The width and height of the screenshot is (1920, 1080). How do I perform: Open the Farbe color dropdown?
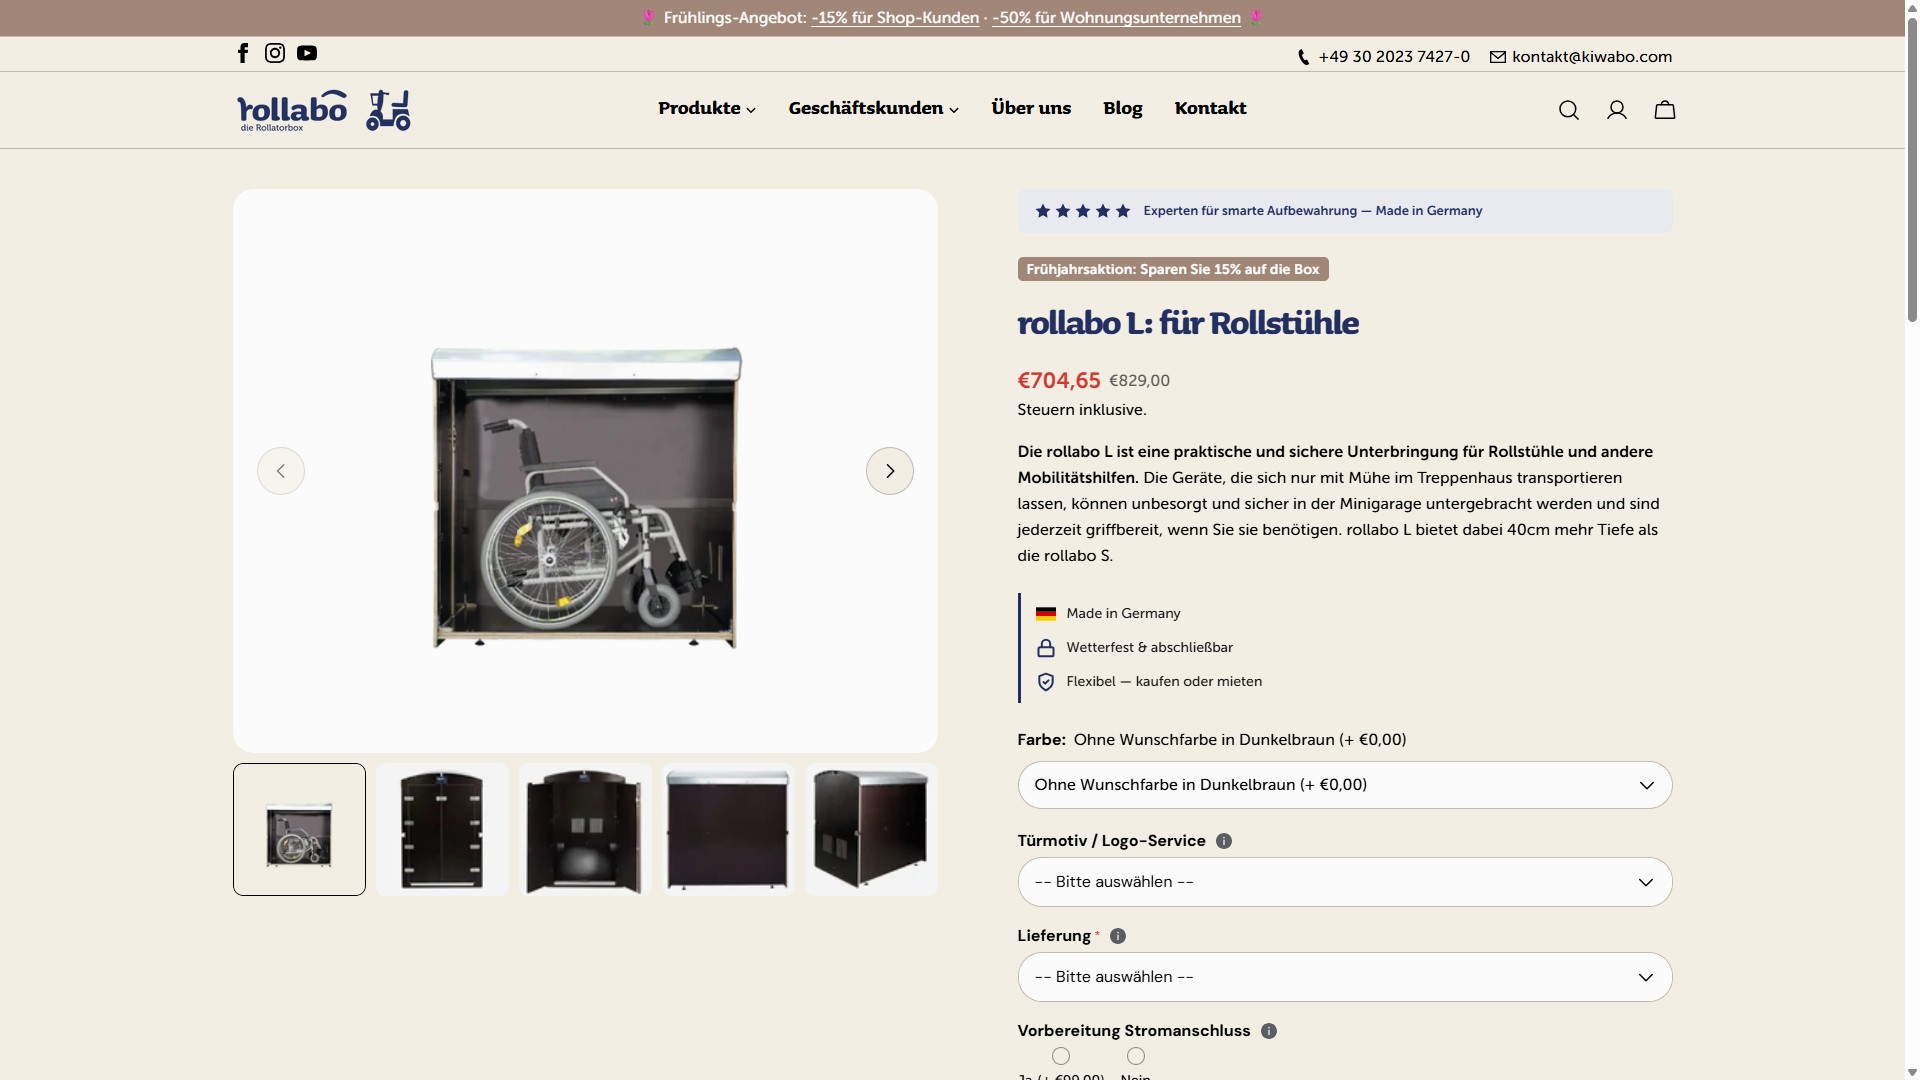pyautogui.click(x=1345, y=785)
